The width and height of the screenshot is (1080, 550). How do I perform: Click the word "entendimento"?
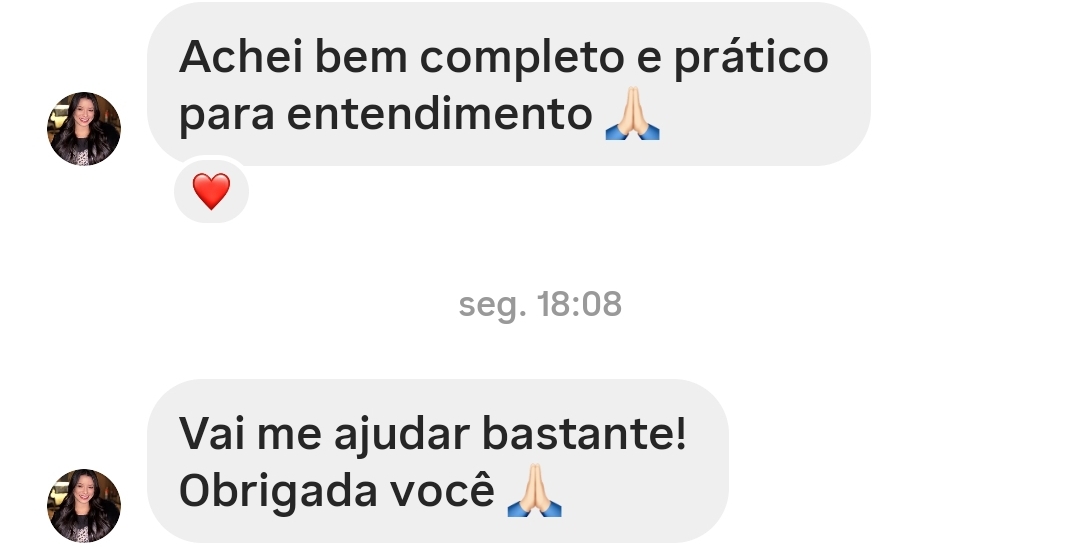click(x=439, y=114)
